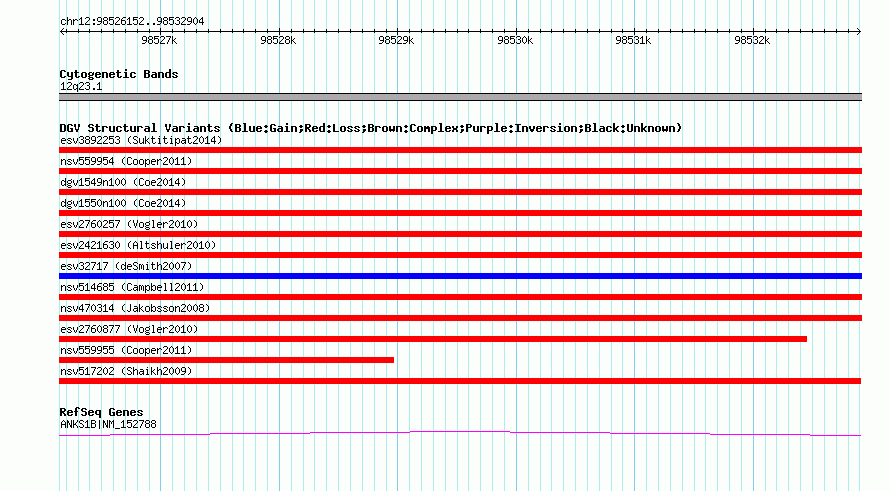This screenshot has height=491, width=890.
Task: Open esv32717 (deSmith2007) label
Action: click(x=126, y=266)
